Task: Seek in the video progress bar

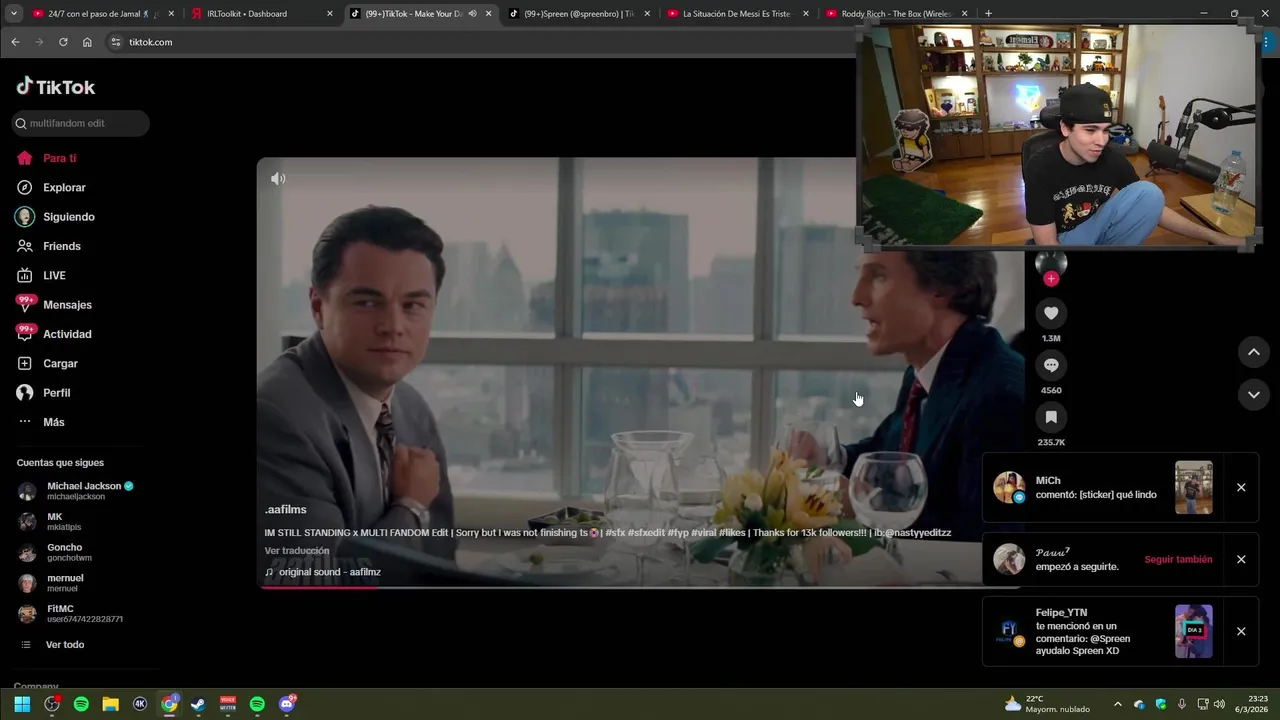Action: (x=640, y=586)
